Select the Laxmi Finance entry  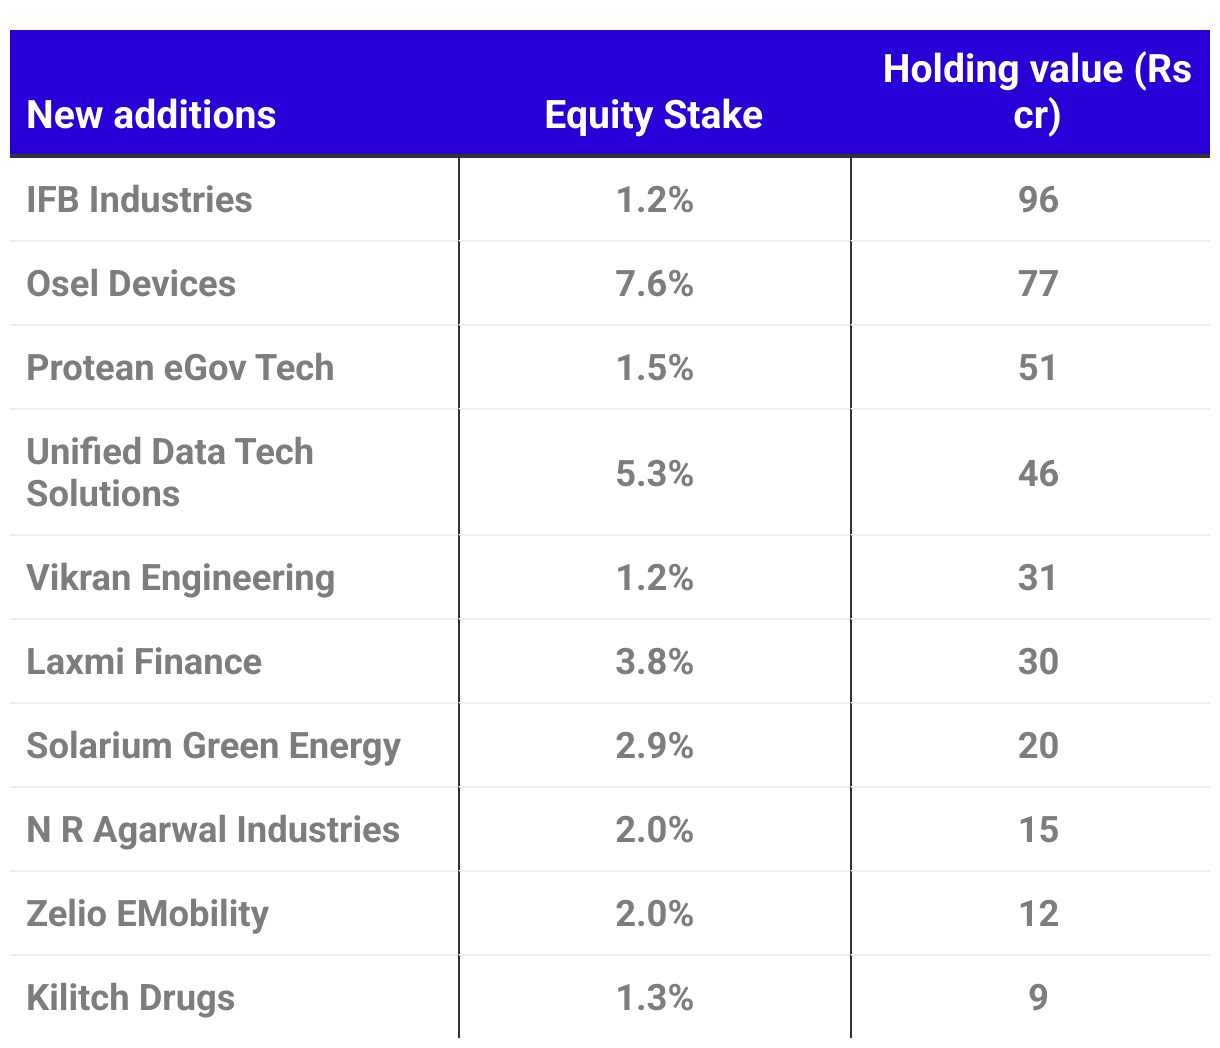144,662
